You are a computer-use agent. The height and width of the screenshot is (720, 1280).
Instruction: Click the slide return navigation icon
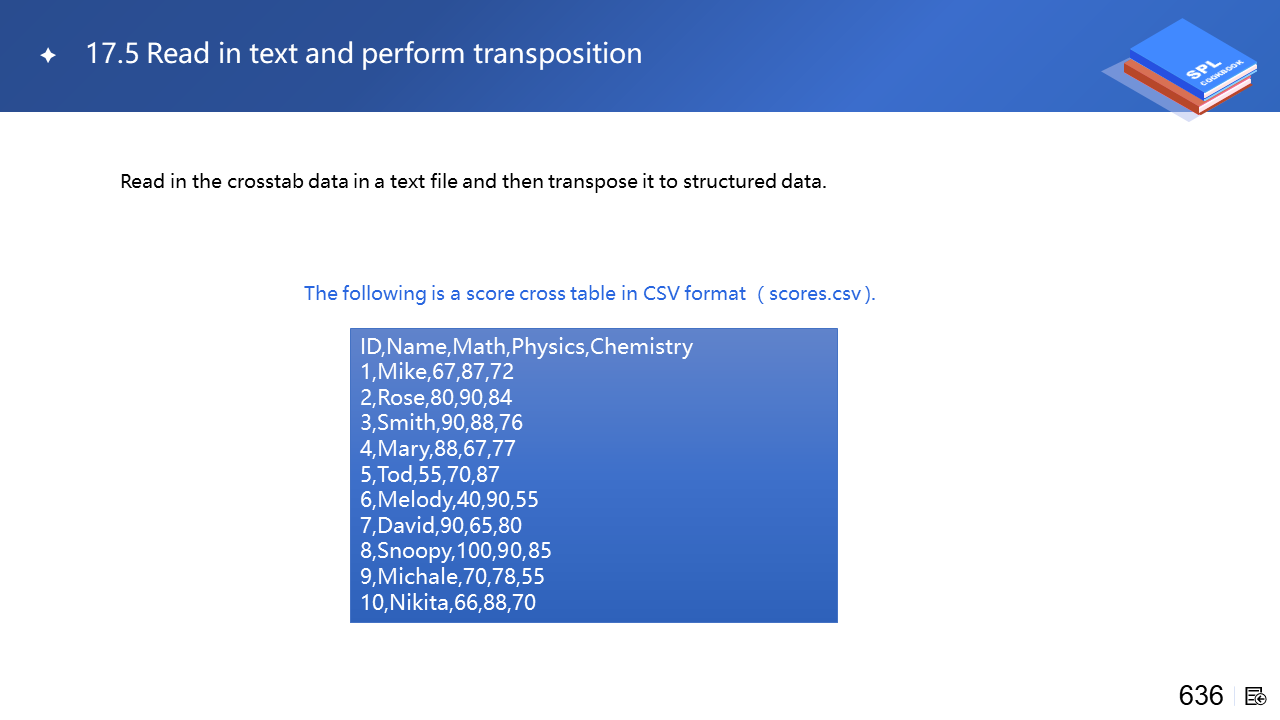pos(1256,696)
